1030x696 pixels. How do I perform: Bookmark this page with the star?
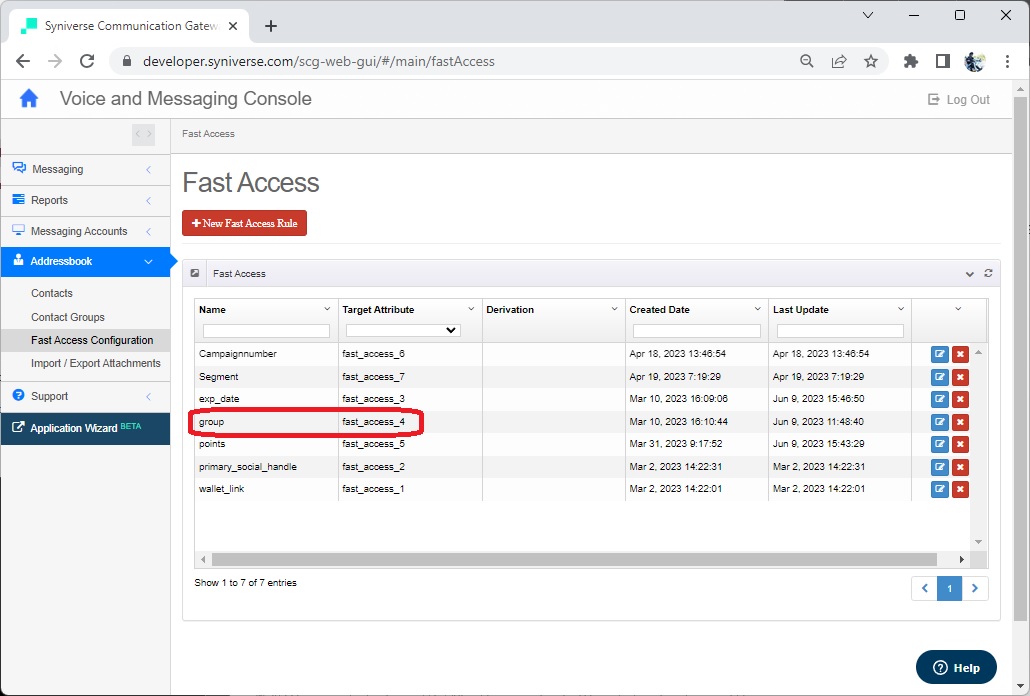[x=870, y=61]
